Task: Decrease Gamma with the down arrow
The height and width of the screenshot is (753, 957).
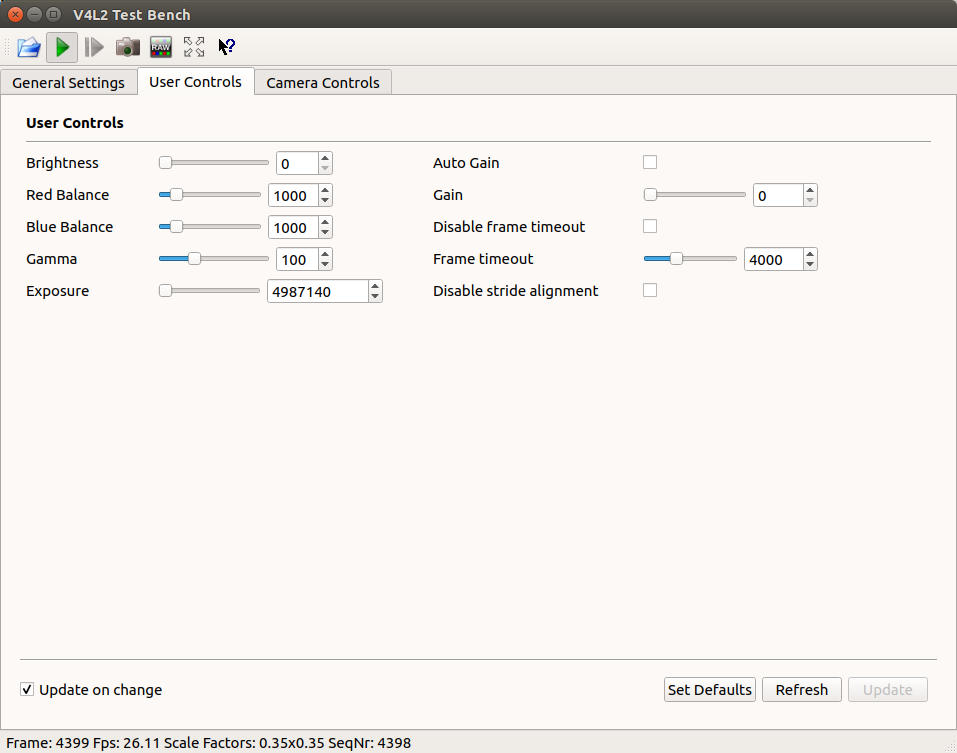Action: click(x=325, y=265)
